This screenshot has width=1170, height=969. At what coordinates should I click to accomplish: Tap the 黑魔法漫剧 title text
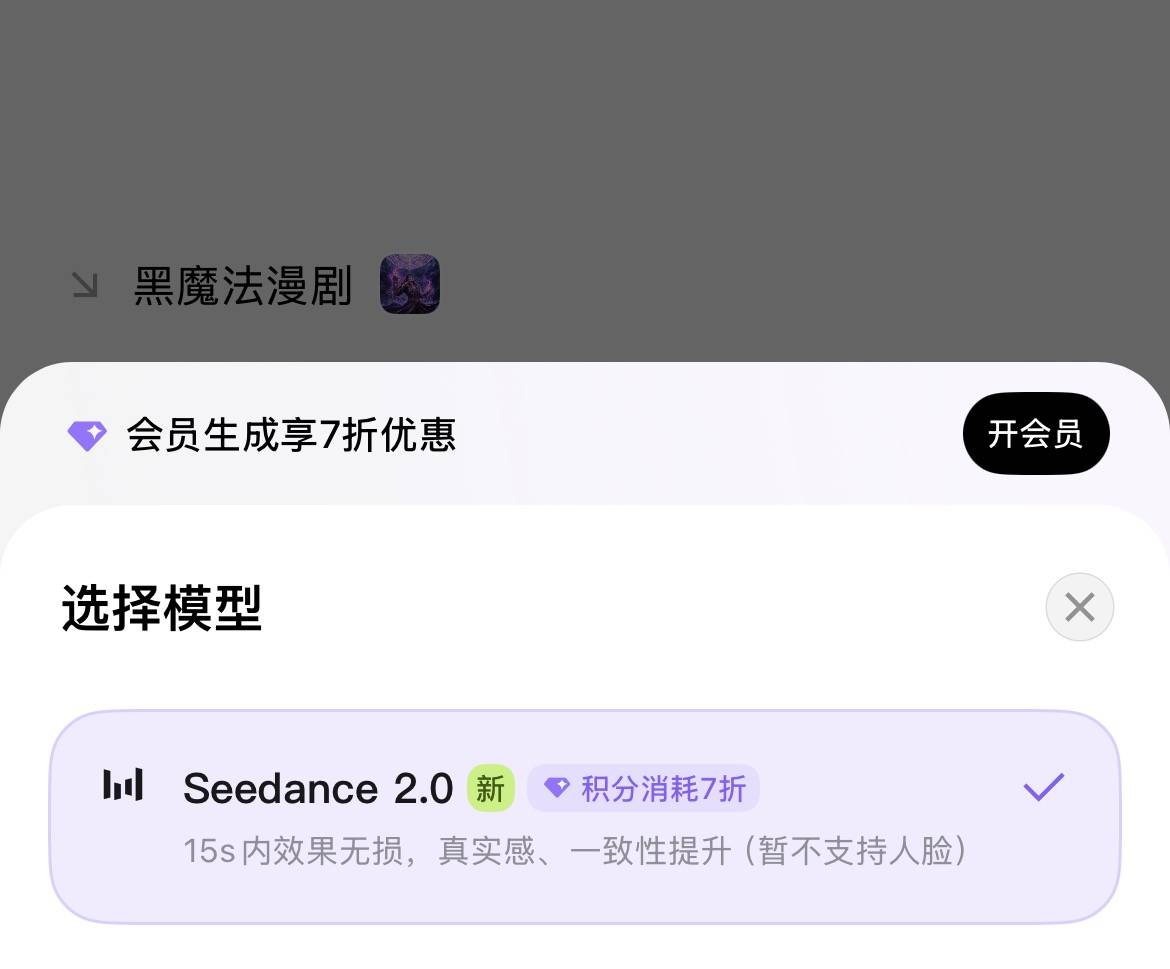244,284
